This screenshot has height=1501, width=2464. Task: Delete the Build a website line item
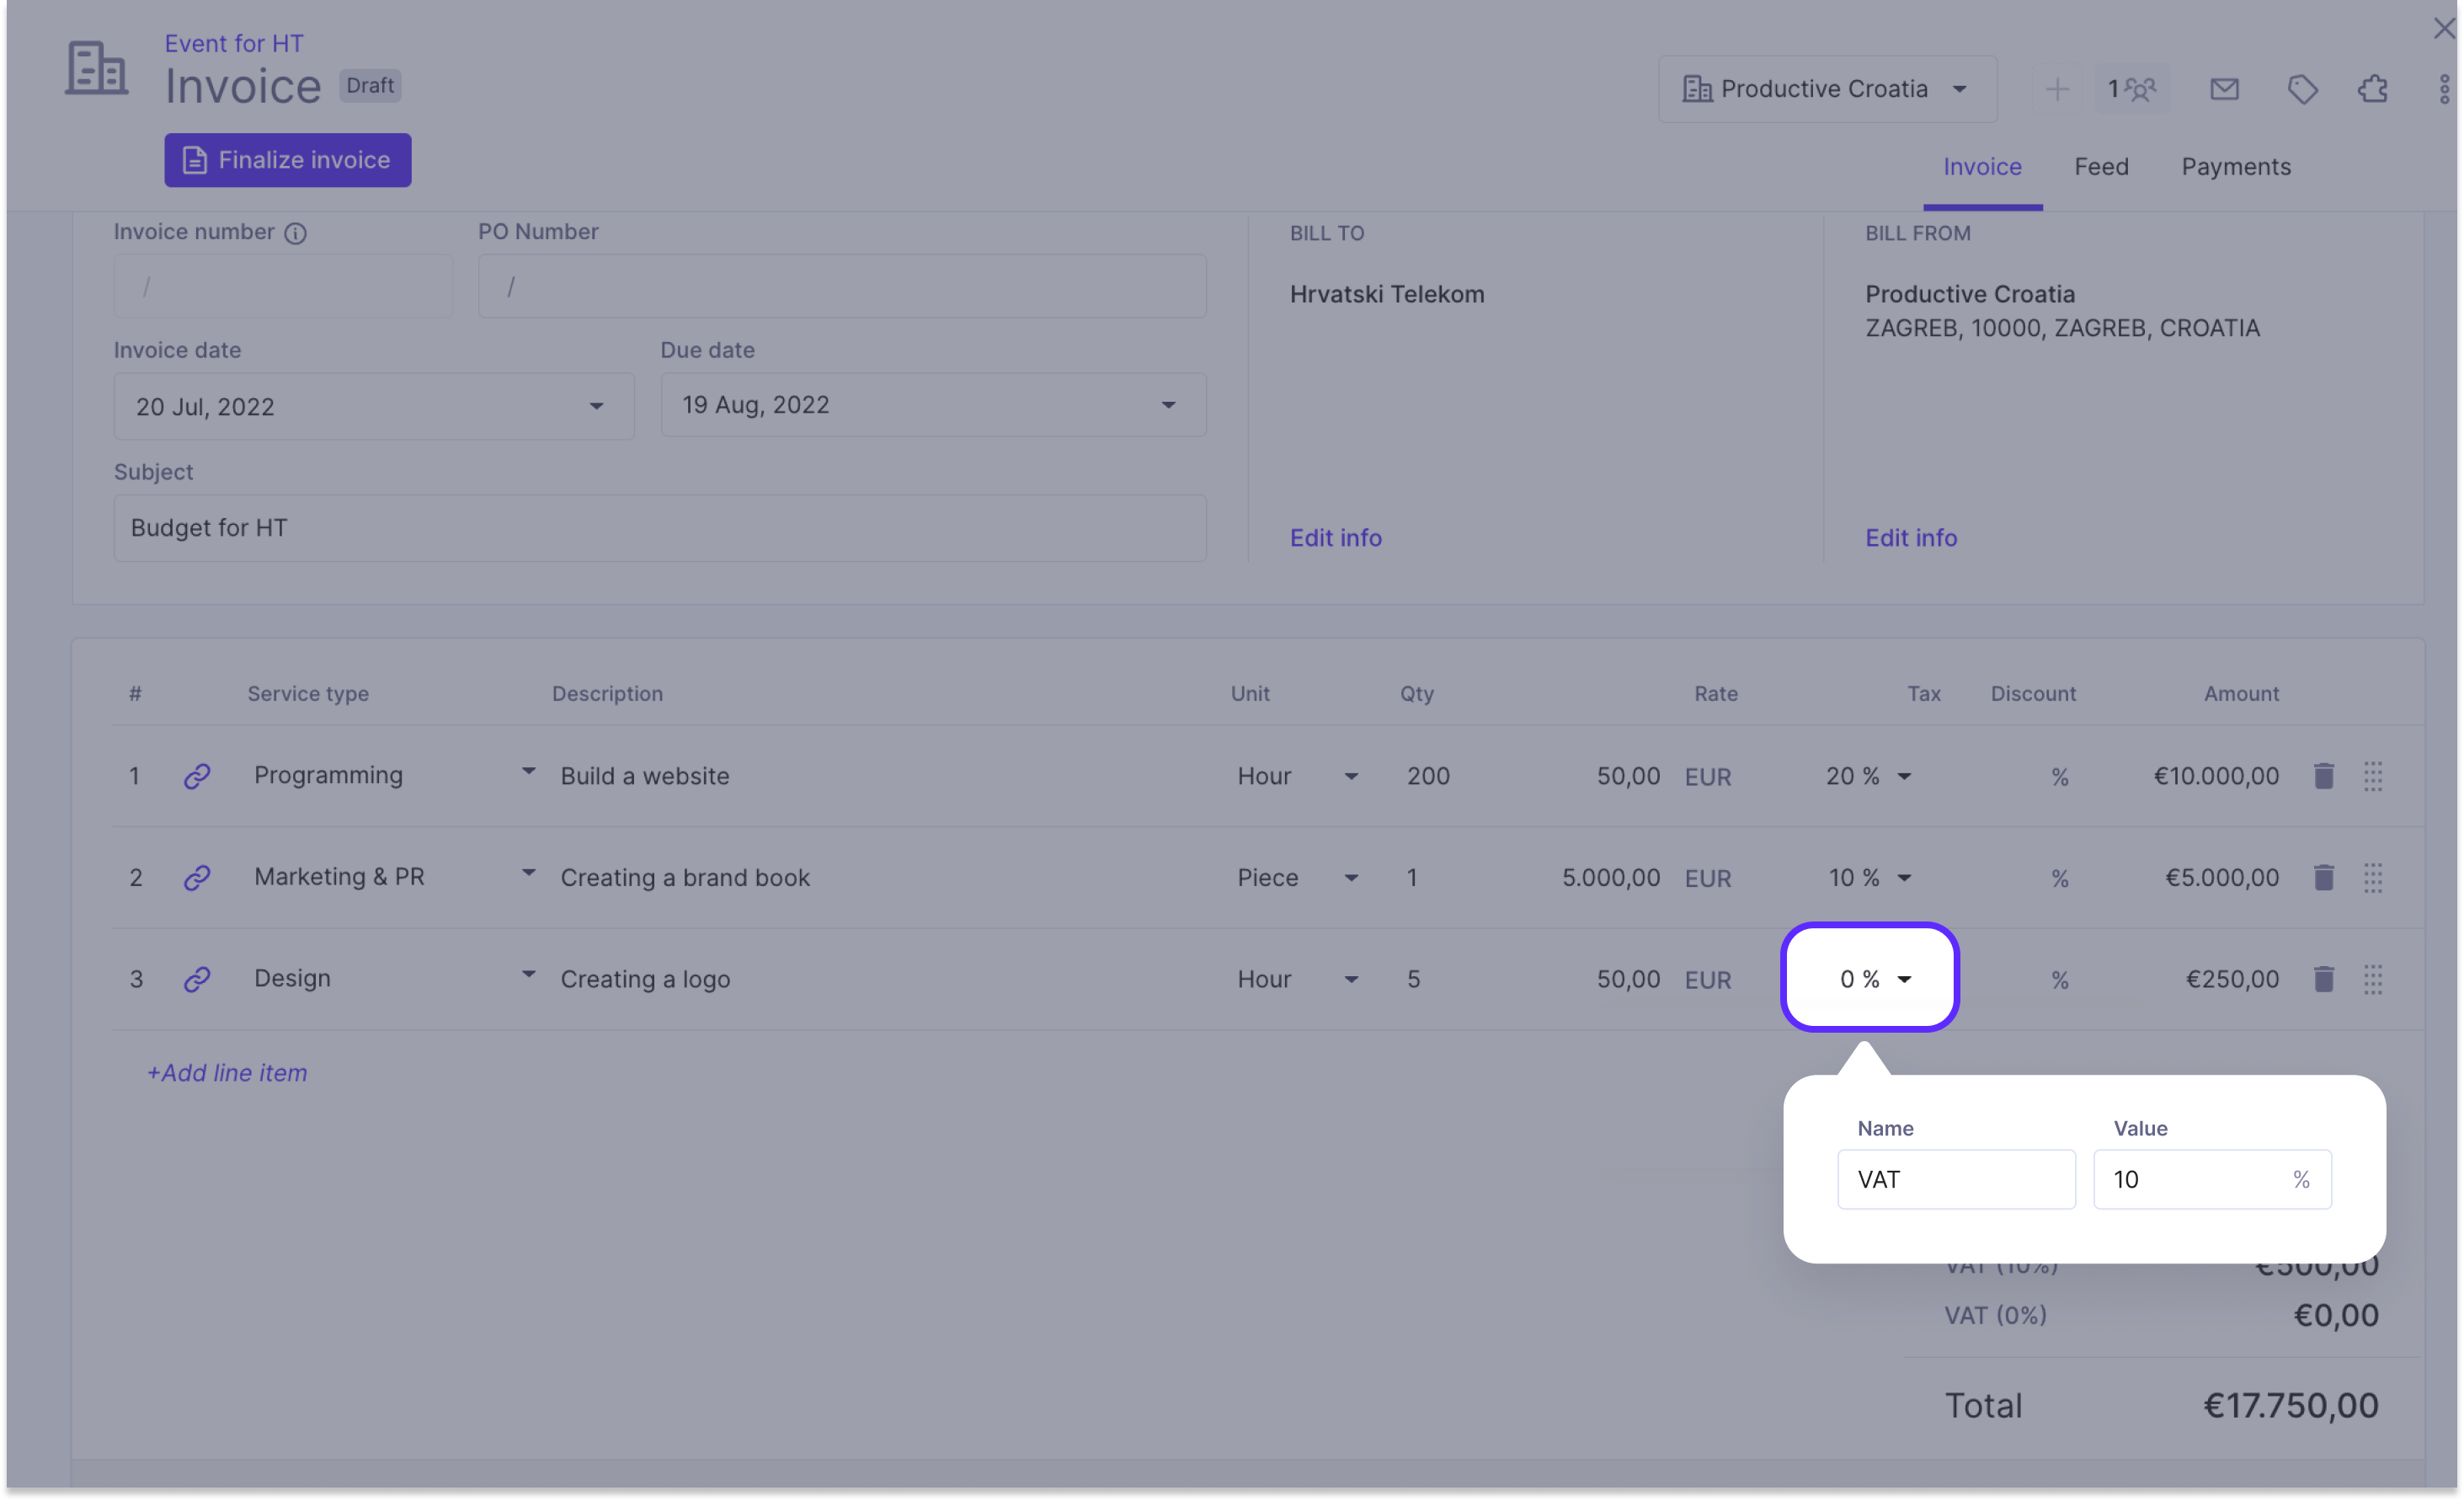[x=2323, y=776]
